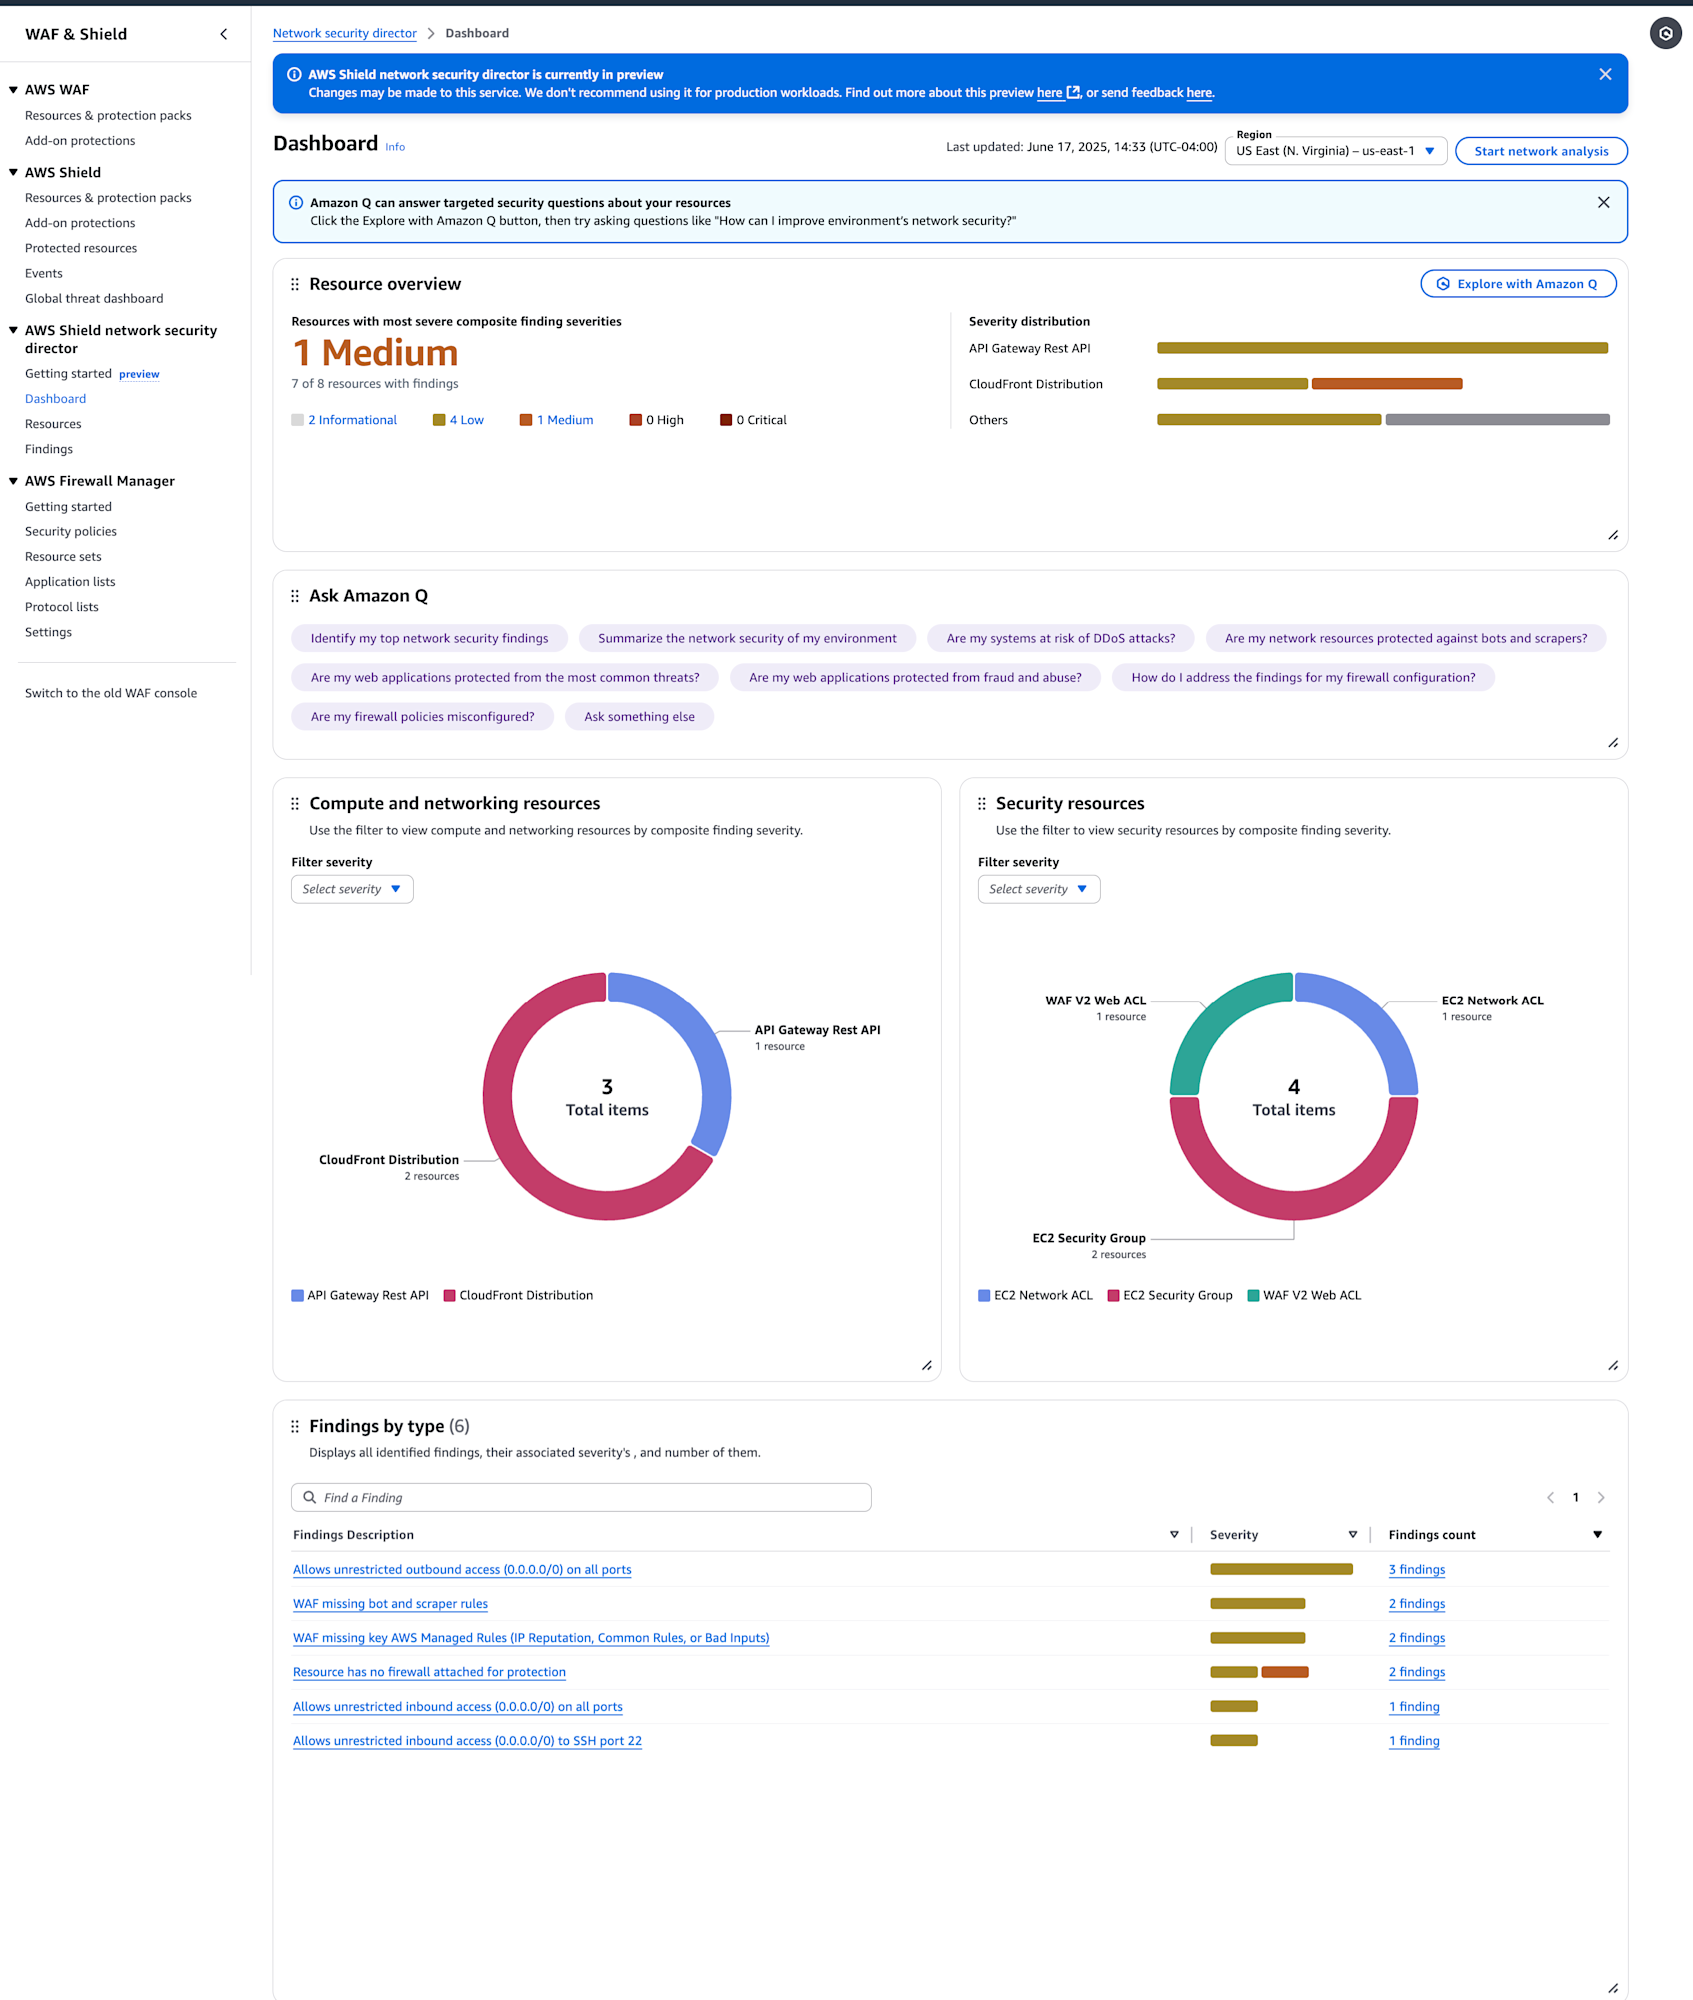Click resize handle of Security resources panel
Screen dimensions: 1693x2000
(1612, 1366)
